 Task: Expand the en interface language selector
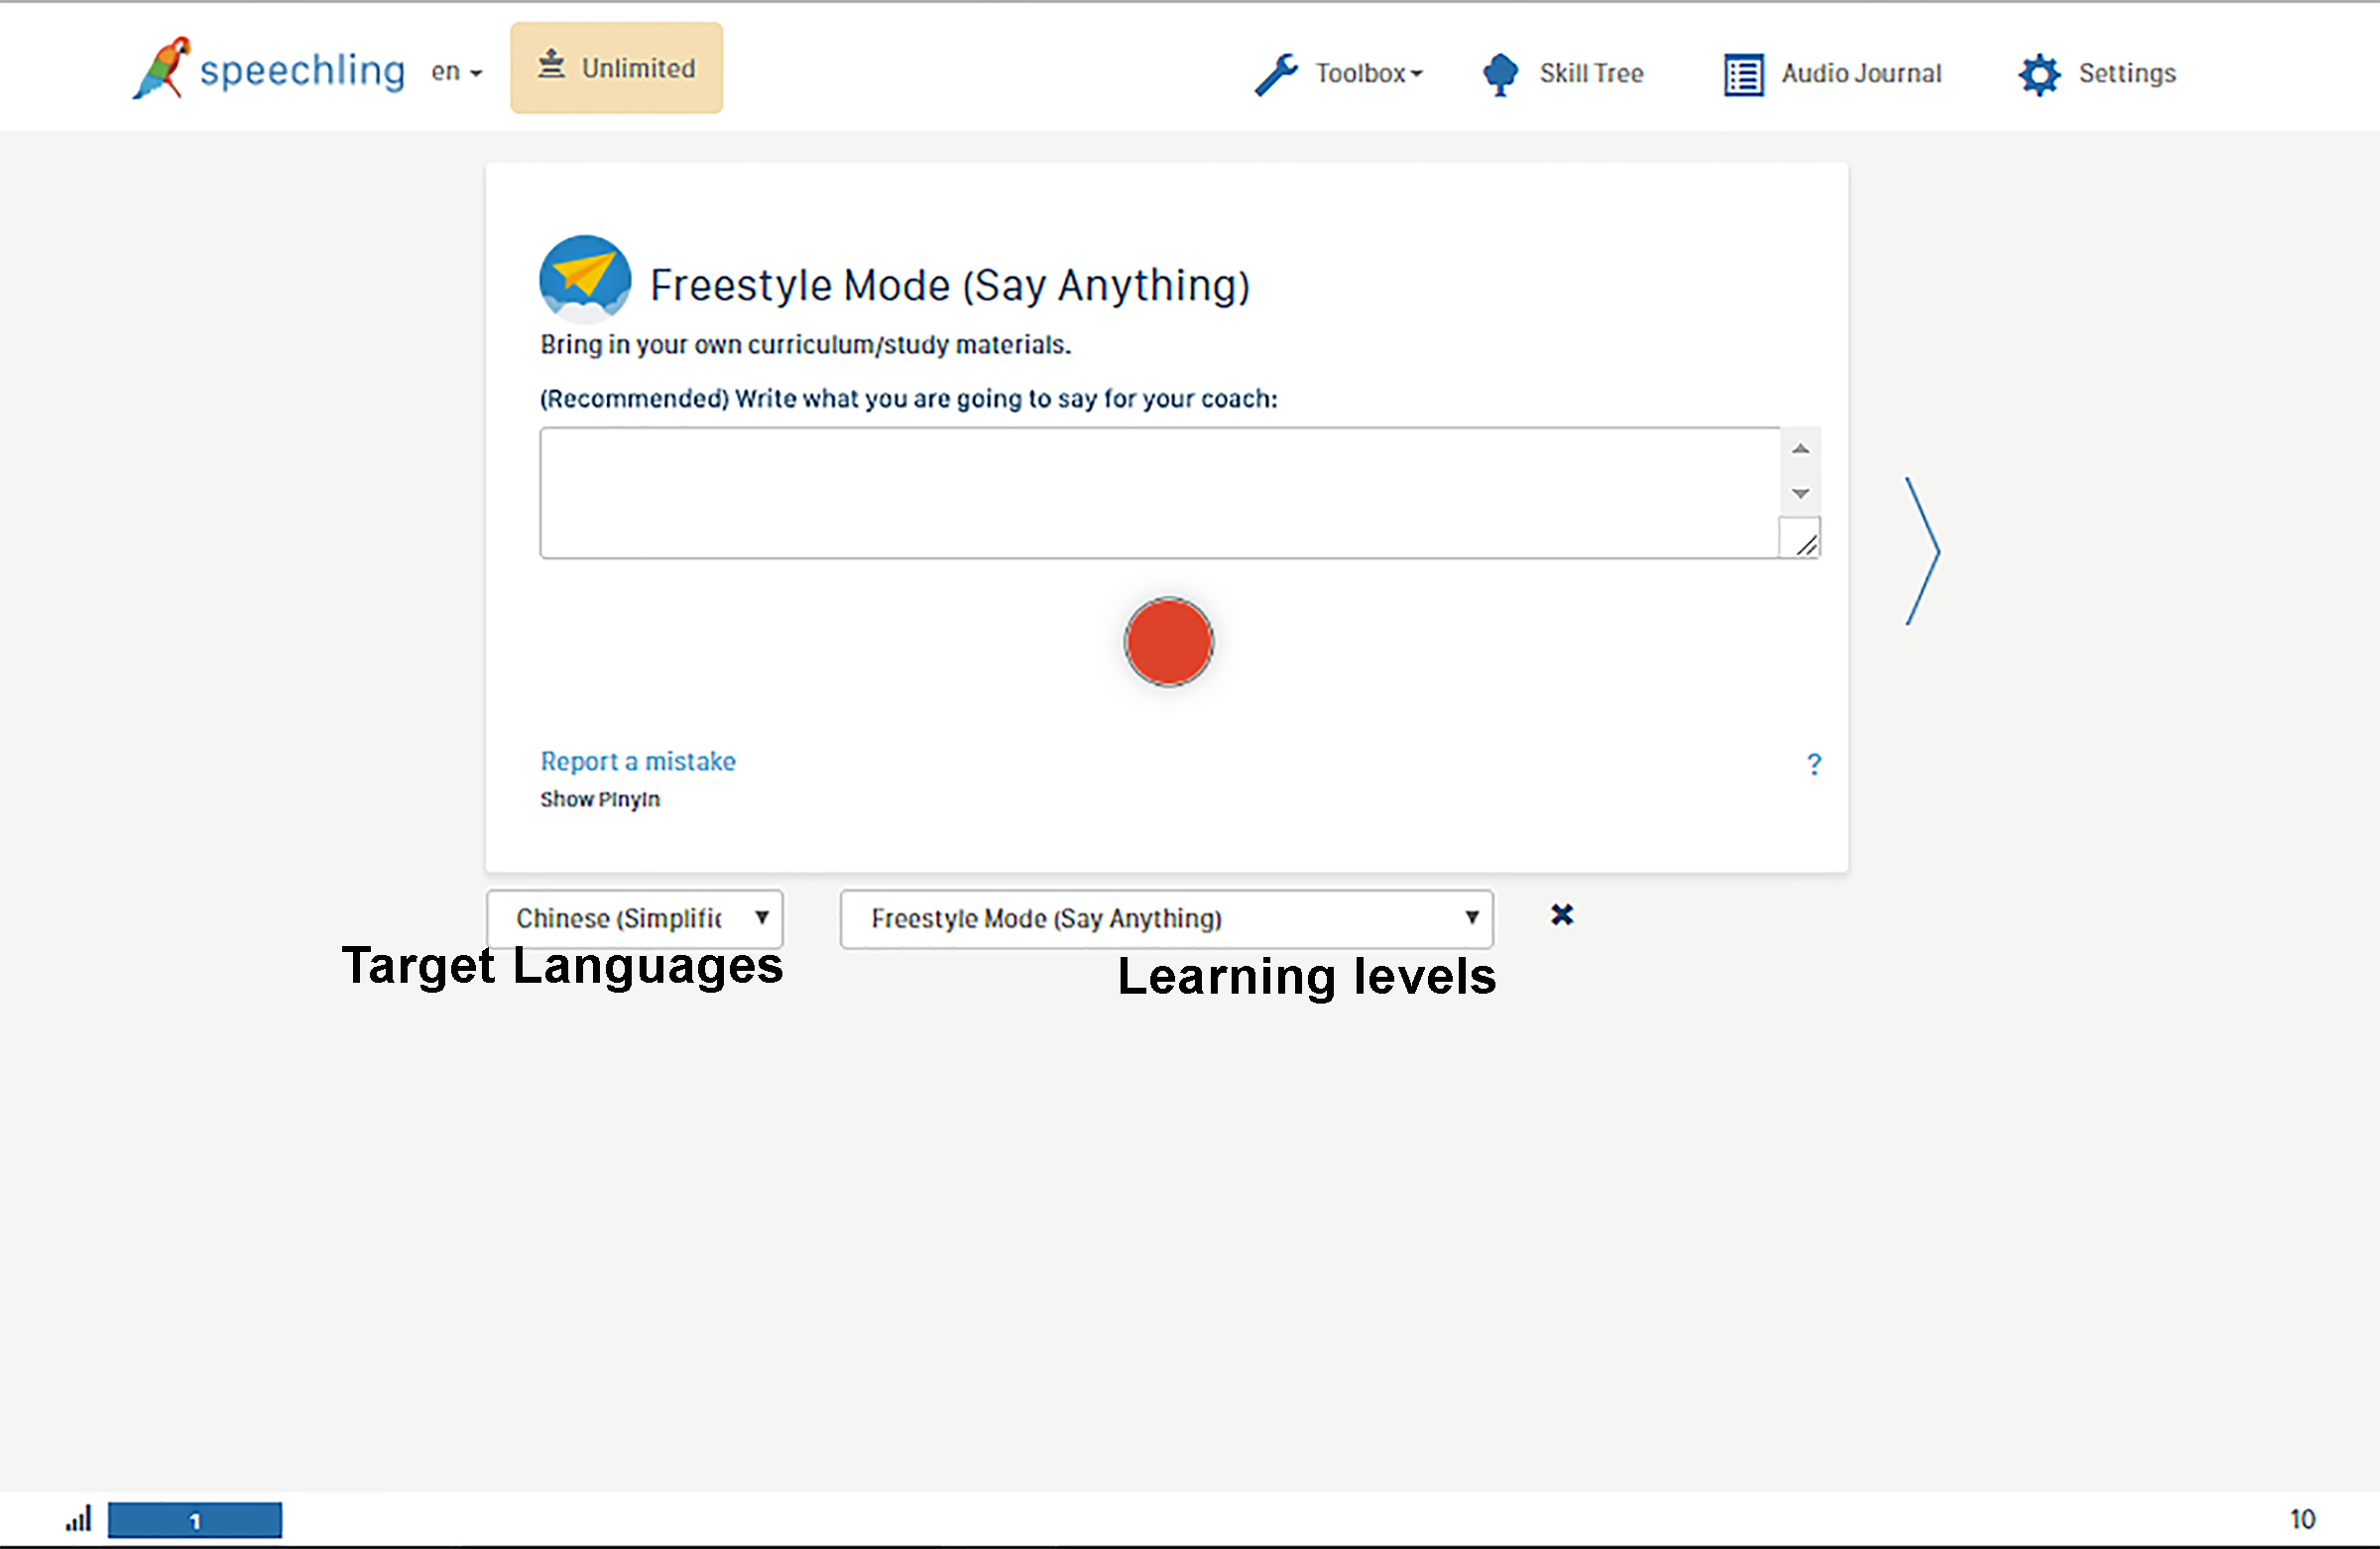pos(456,72)
